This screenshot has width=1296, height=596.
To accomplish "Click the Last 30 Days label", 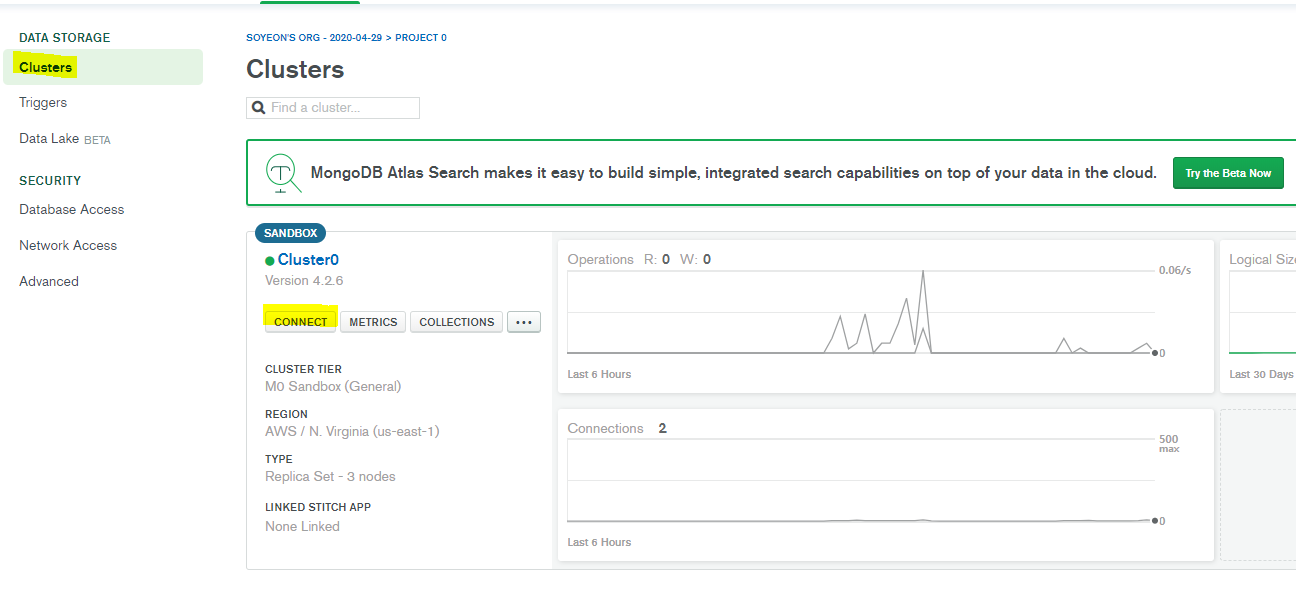I will [x=1261, y=375].
